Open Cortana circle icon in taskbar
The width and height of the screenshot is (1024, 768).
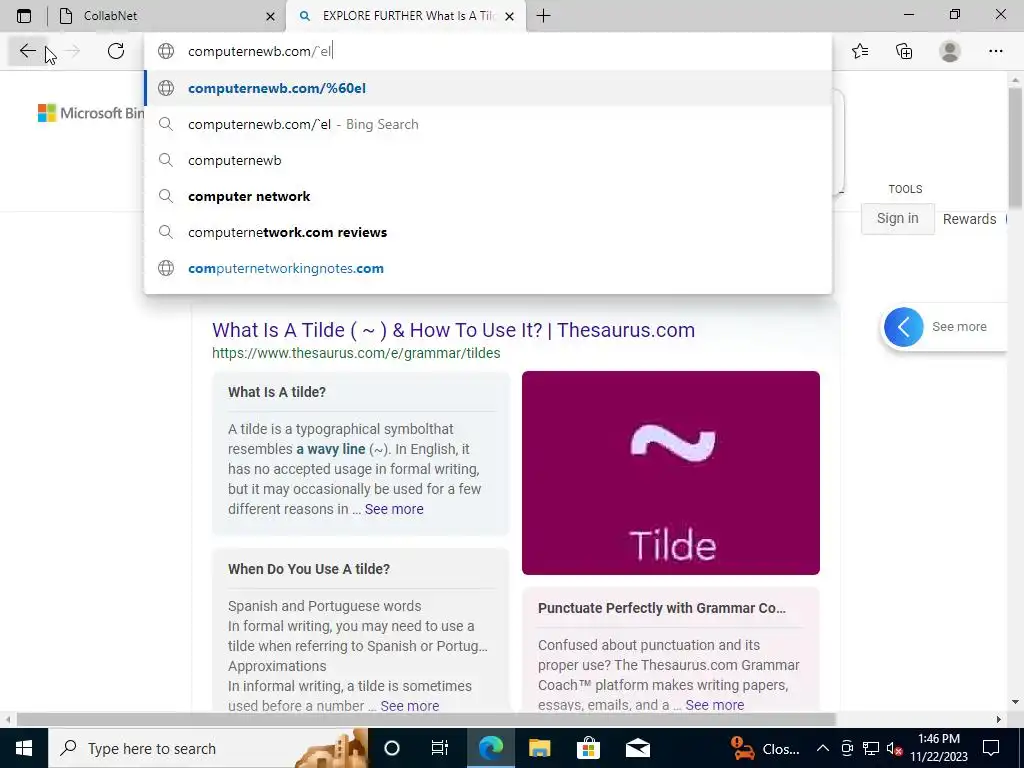[392, 748]
